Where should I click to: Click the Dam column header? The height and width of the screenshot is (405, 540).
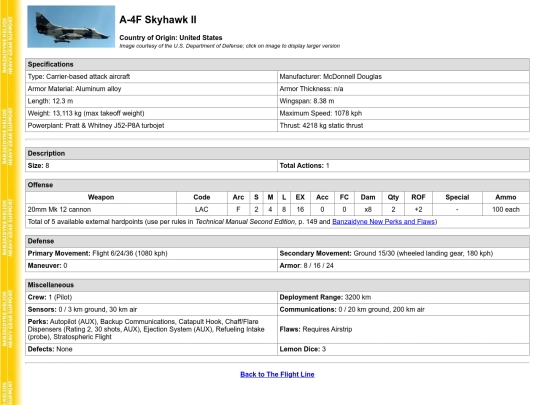click(x=368, y=197)
